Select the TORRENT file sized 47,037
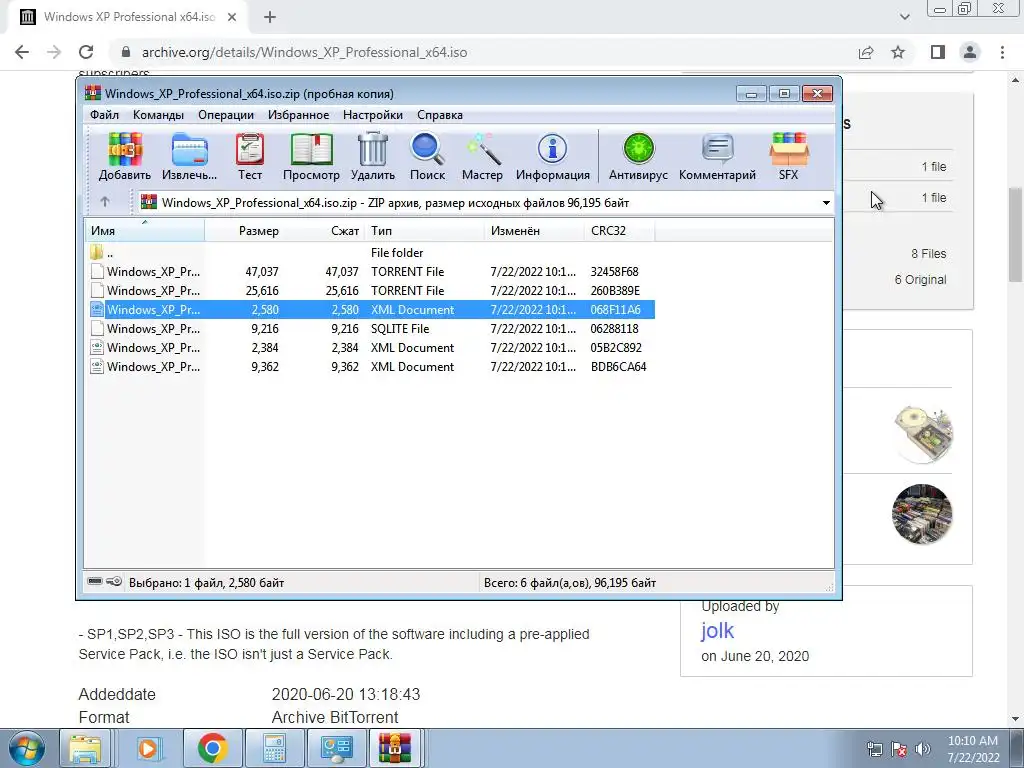The width and height of the screenshot is (1024, 768). pyautogui.click(x=370, y=272)
